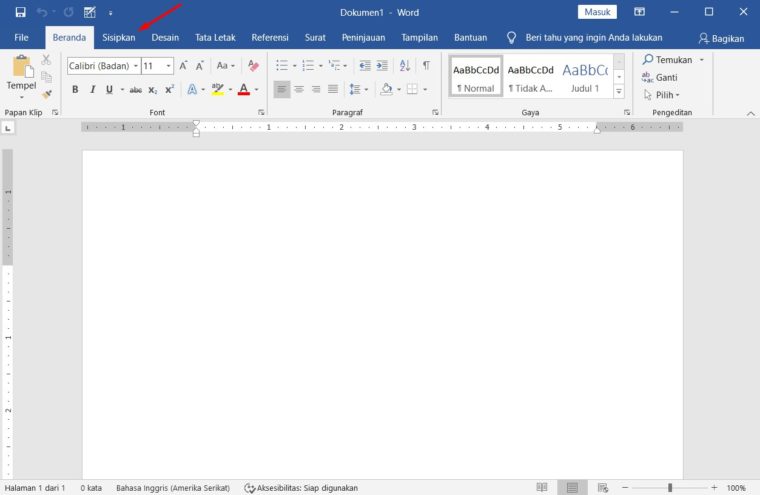Decrease indent of the paragraph

click(365, 65)
